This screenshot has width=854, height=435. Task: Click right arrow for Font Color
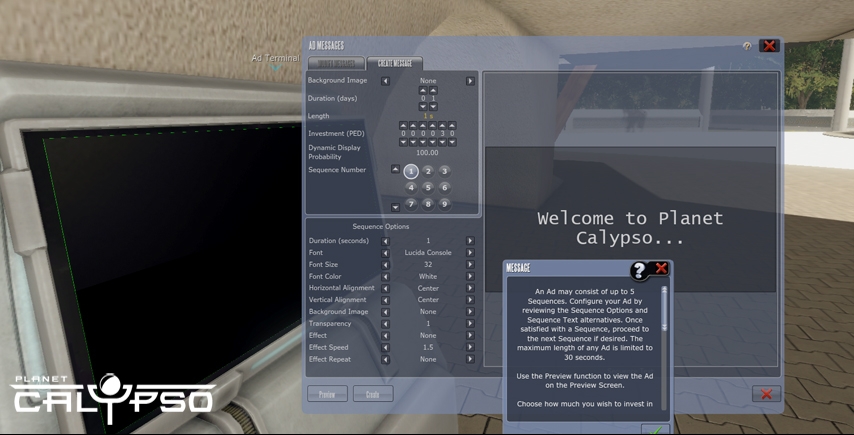tap(470, 276)
